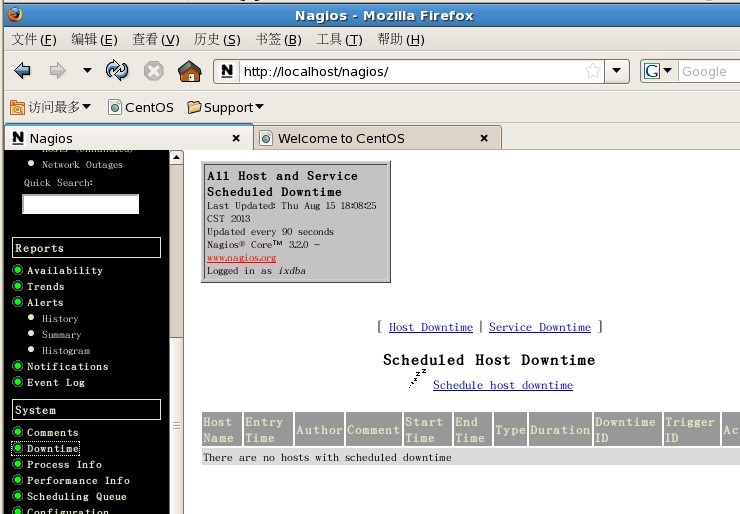Click the sleeping Zzz downtime icon
The width and height of the screenshot is (740, 514).
tap(417, 379)
